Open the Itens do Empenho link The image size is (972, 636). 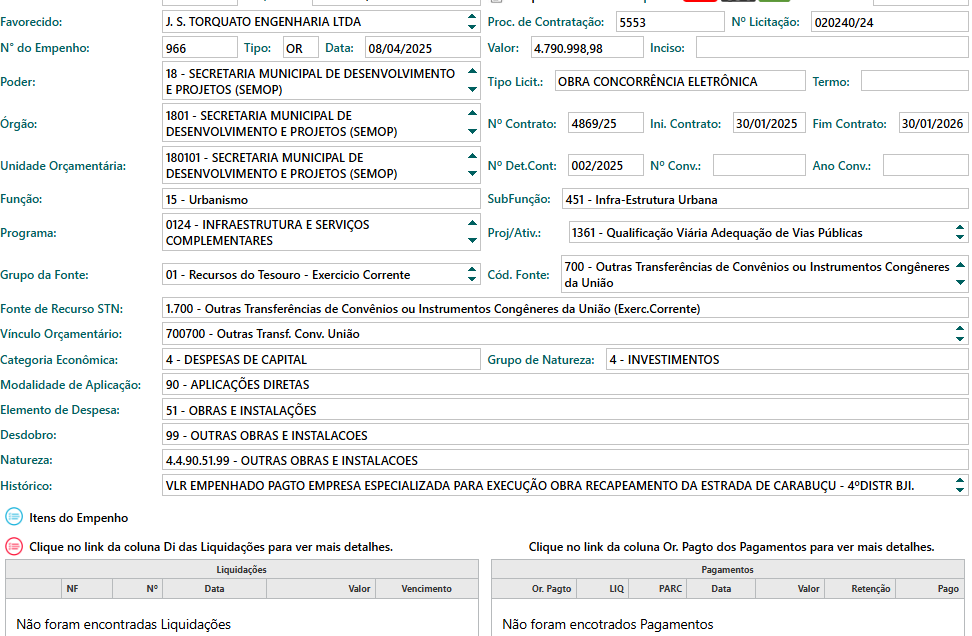pos(79,518)
